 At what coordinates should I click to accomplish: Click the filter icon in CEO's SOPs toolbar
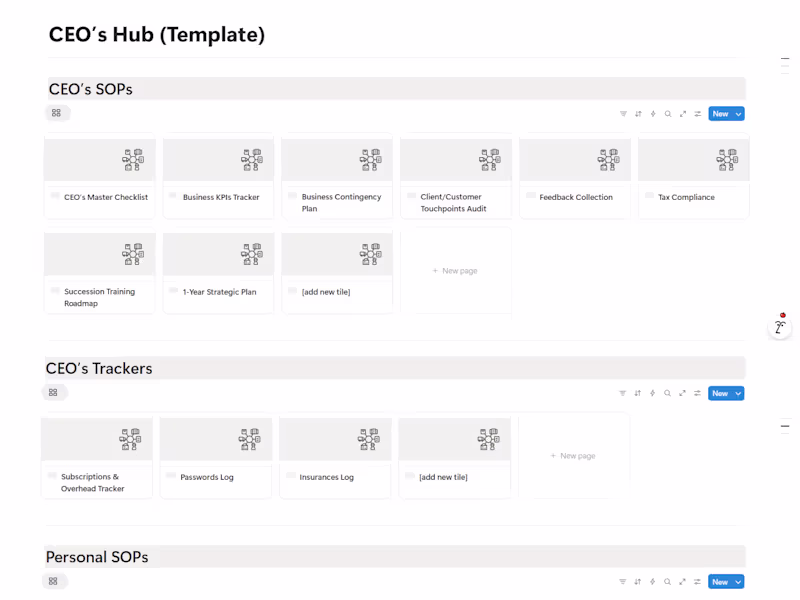[623, 113]
